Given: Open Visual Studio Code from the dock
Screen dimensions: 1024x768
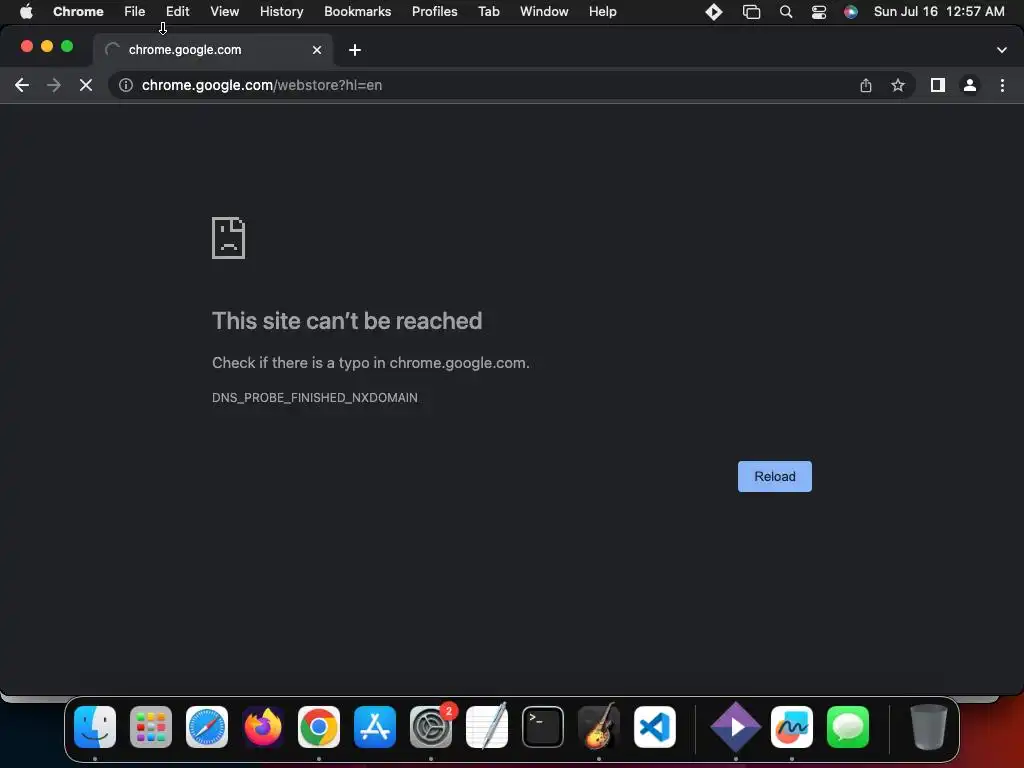Looking at the screenshot, I should (x=655, y=727).
